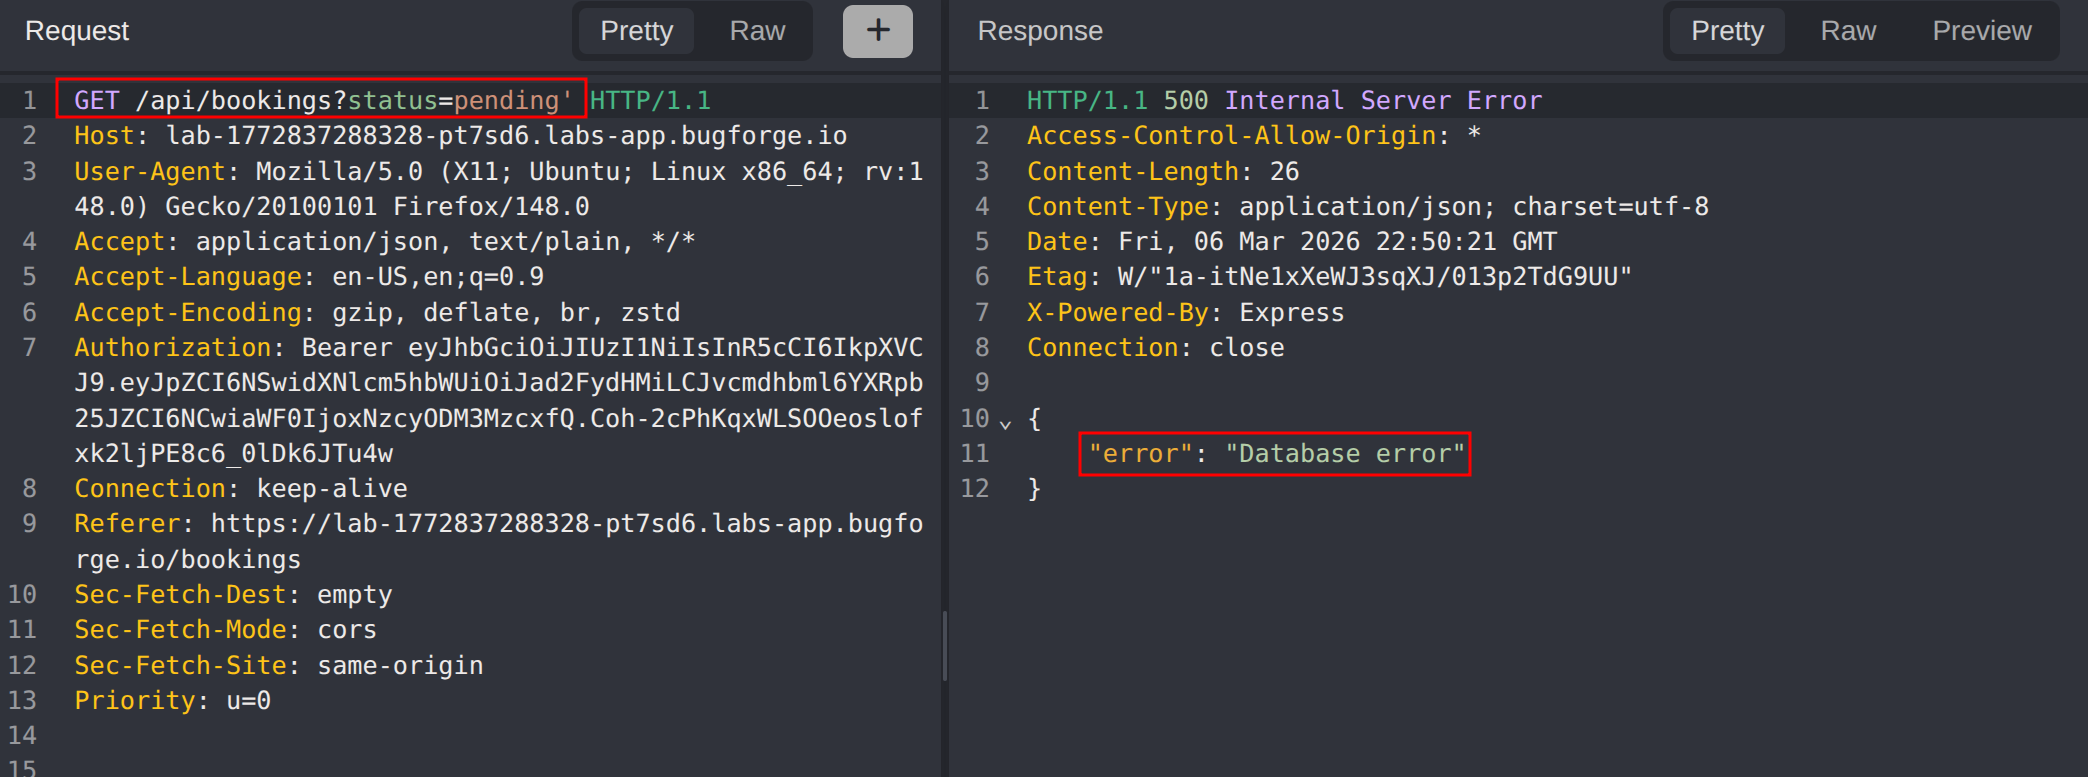Click the plus button beside Request tabs

[x=877, y=31]
